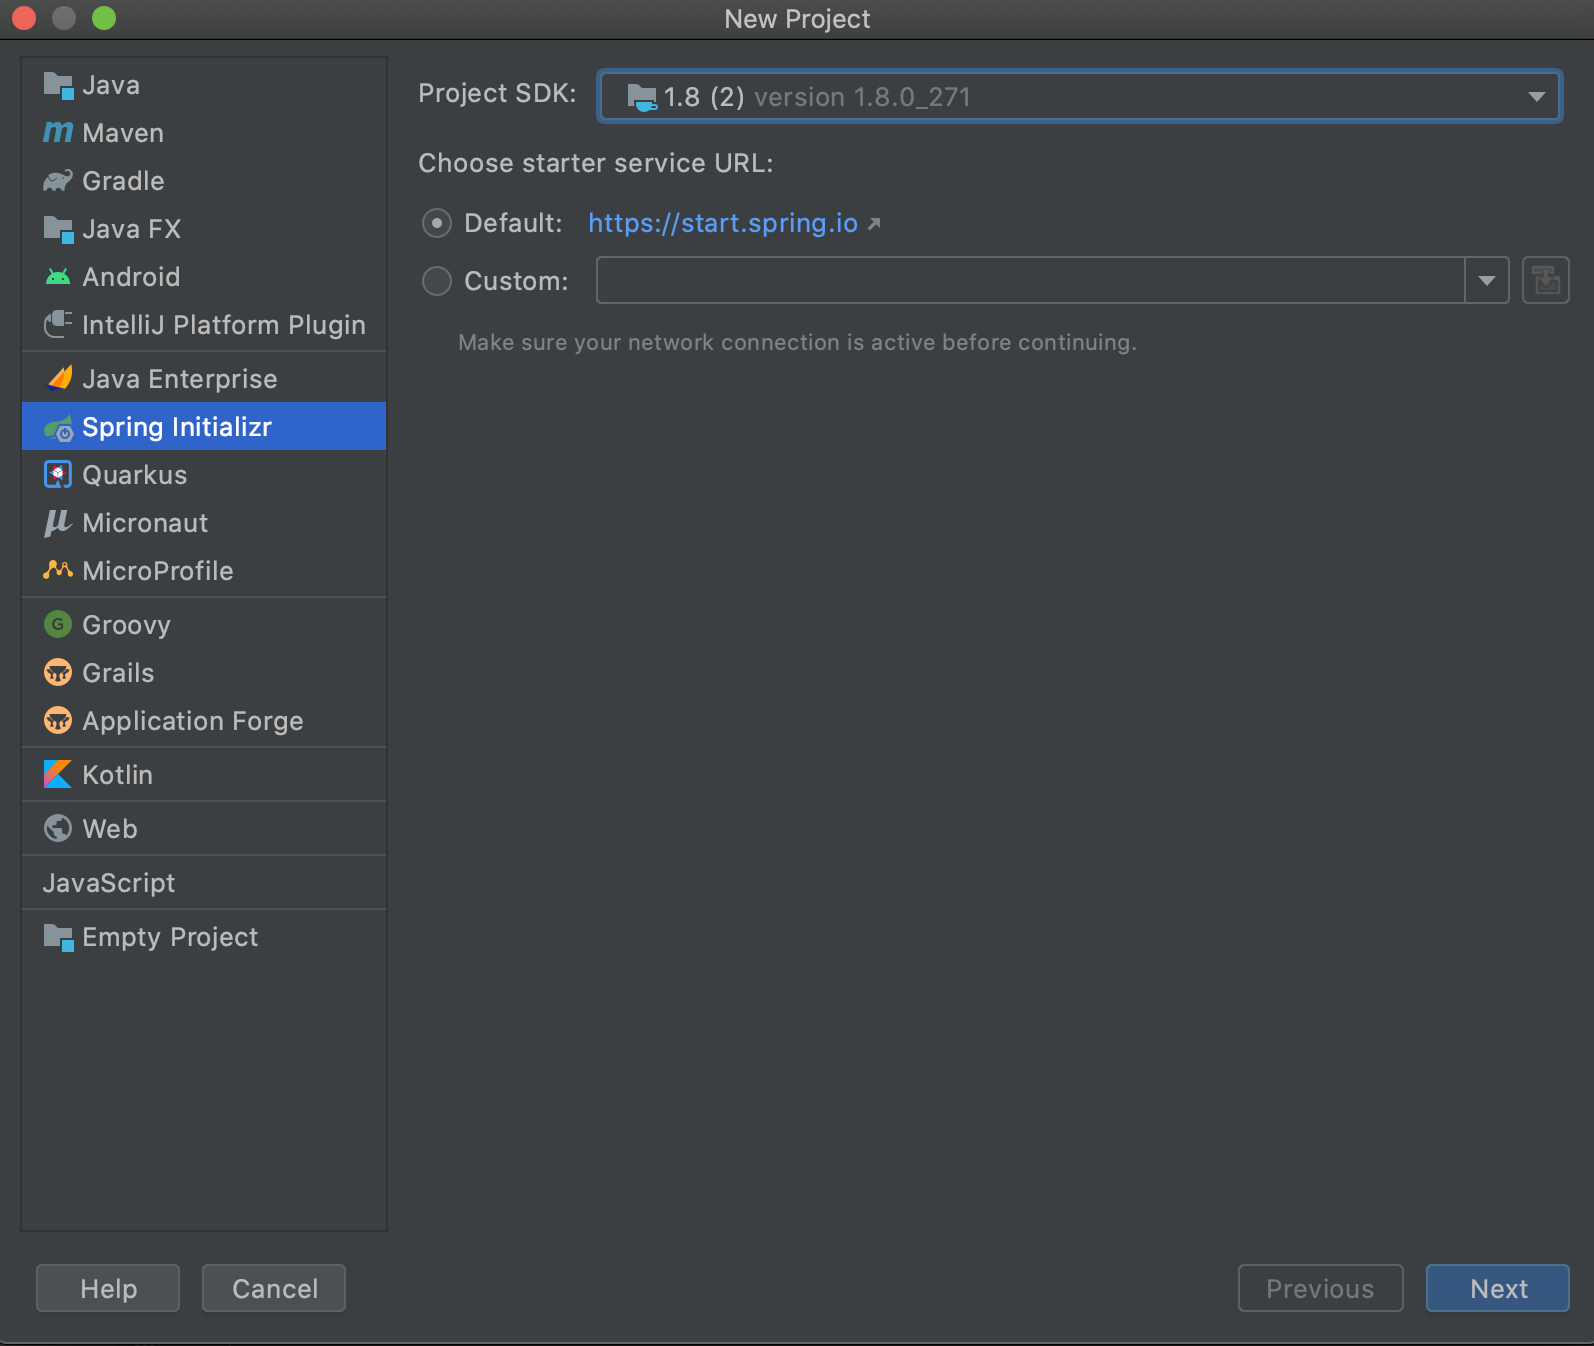Viewport: 1594px width, 1346px height.
Task: Click the SDK folder icon in combo box
Action: 642,97
